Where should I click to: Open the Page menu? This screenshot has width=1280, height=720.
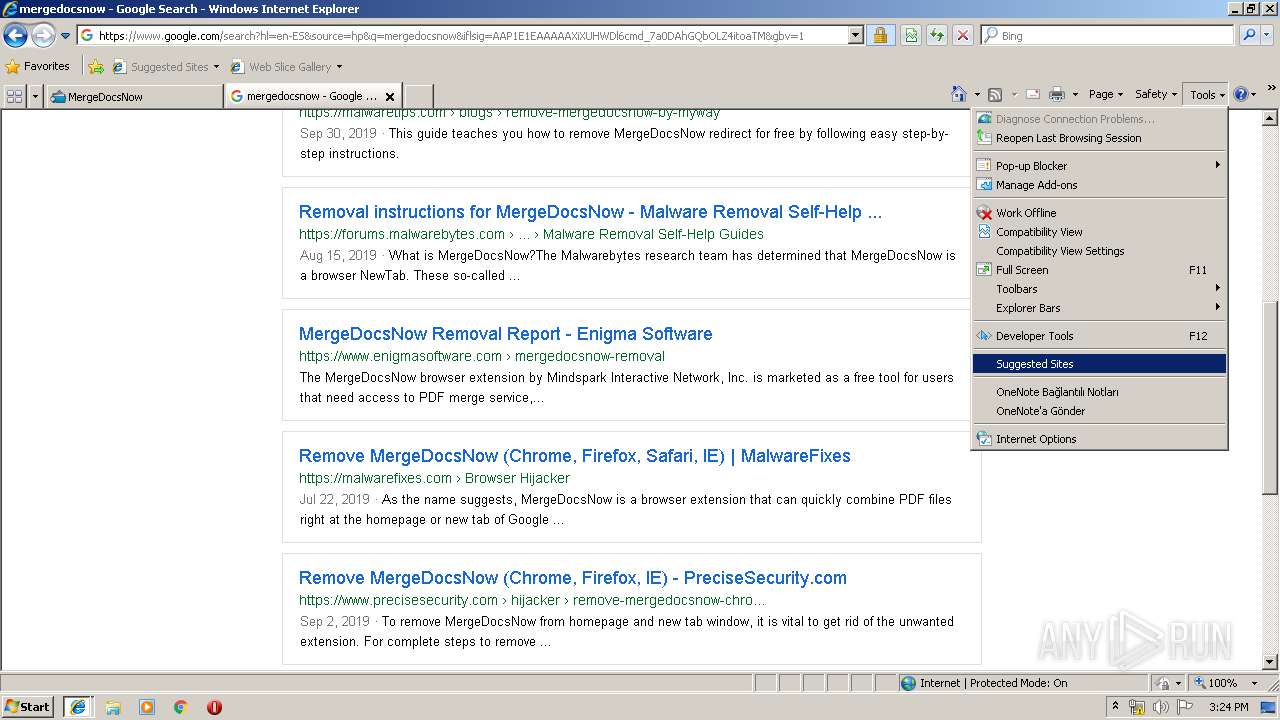pyautogui.click(x=1105, y=94)
